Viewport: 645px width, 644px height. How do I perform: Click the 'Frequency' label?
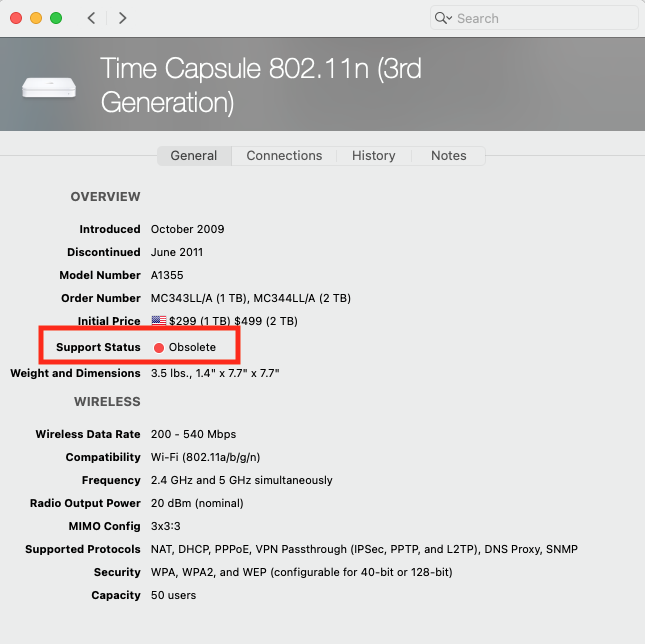pos(111,480)
